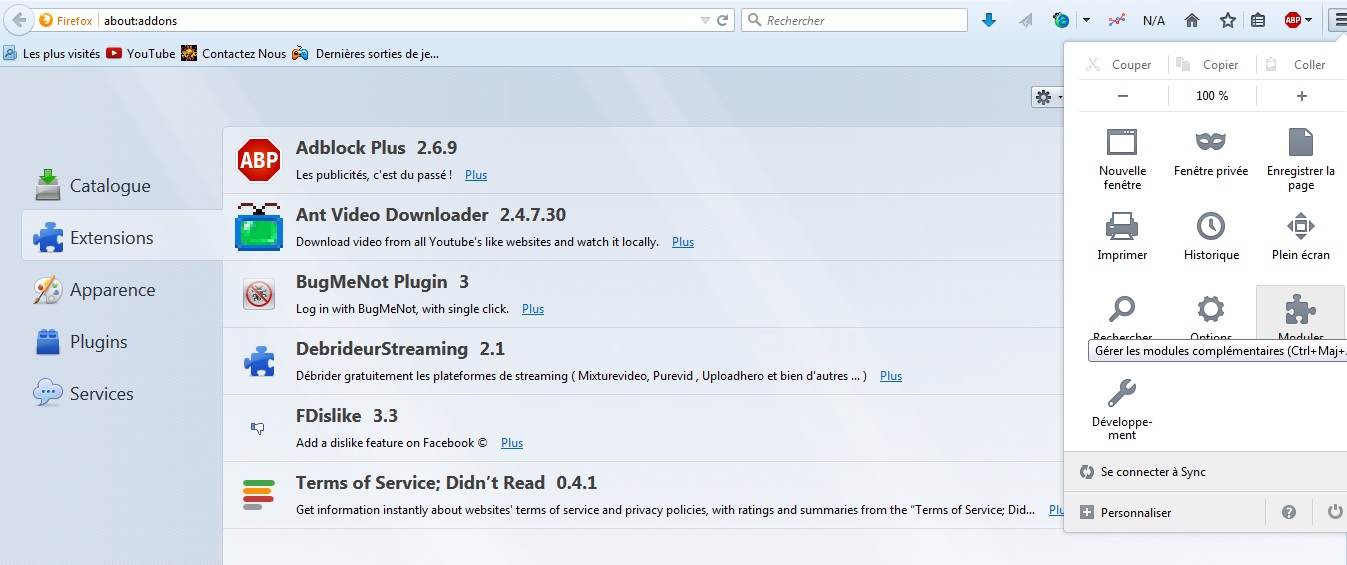
Task: Click the ABP toolbar icon
Action: click(x=1293, y=20)
